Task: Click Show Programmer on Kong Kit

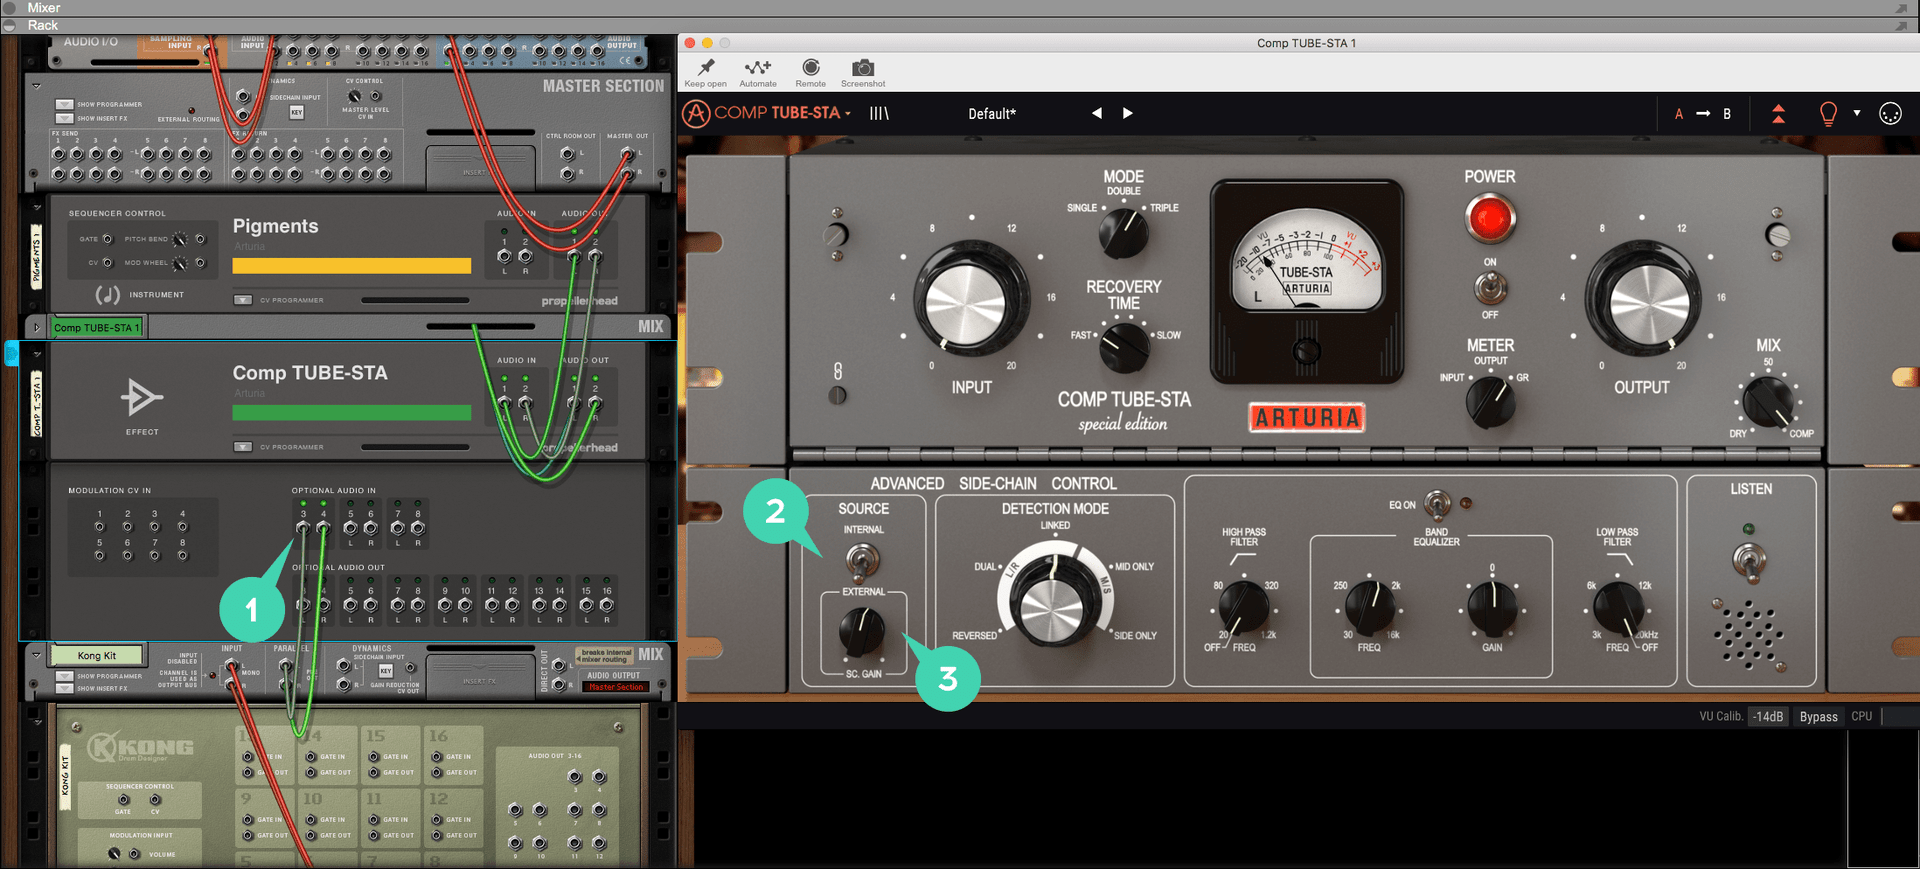Action: tap(65, 676)
